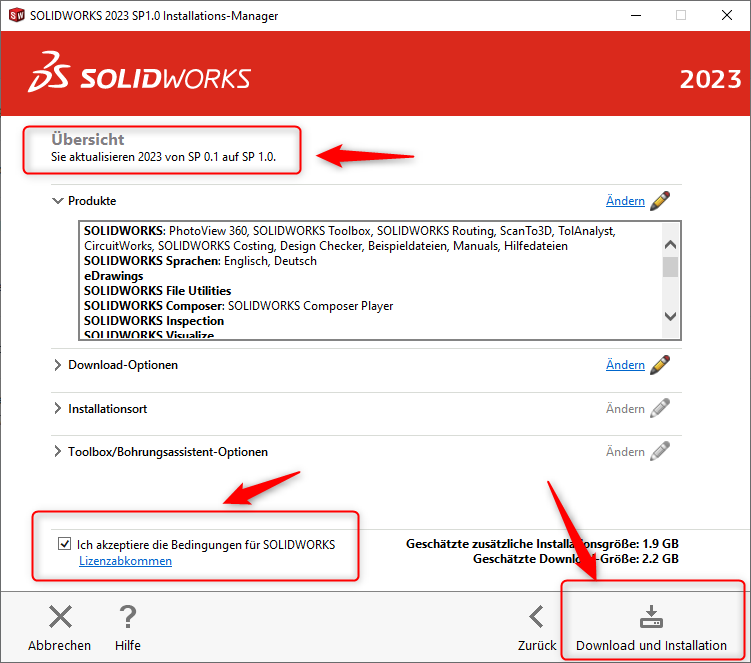Screen dimensions: 751x663
Task: Minimize the Installations-Manager window
Action: click(636, 15)
